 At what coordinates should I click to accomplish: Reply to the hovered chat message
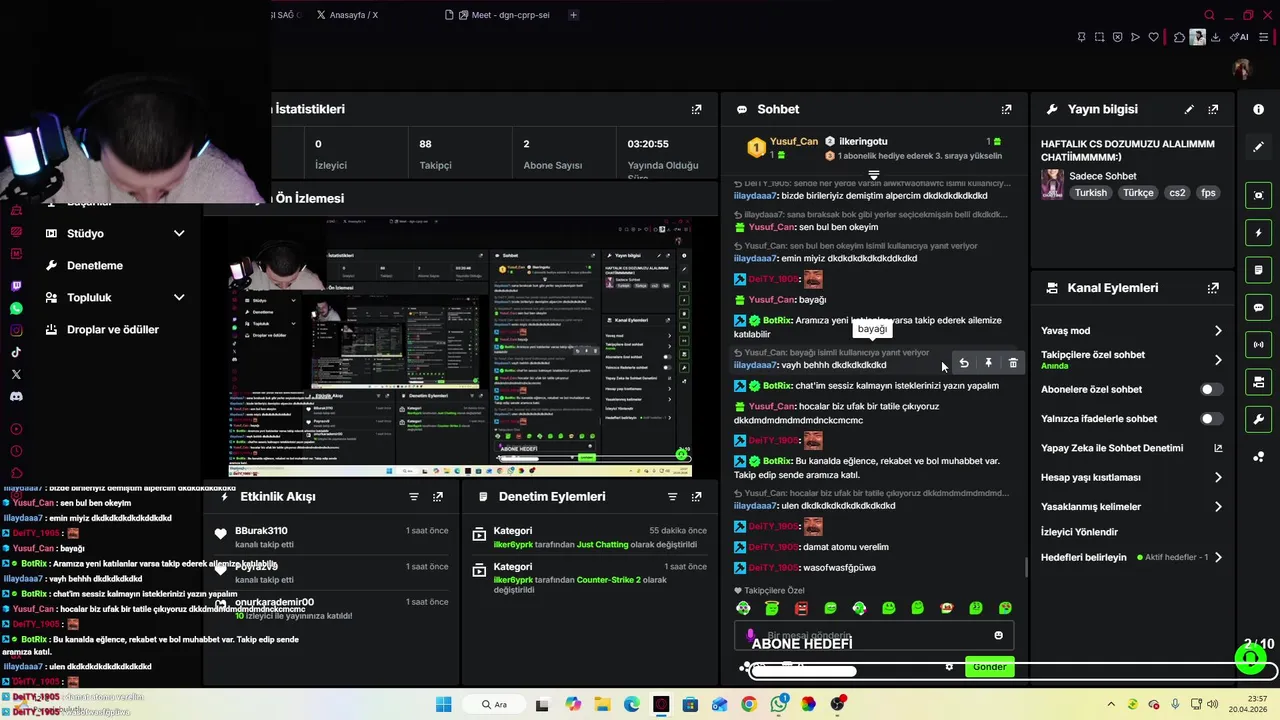(x=964, y=363)
